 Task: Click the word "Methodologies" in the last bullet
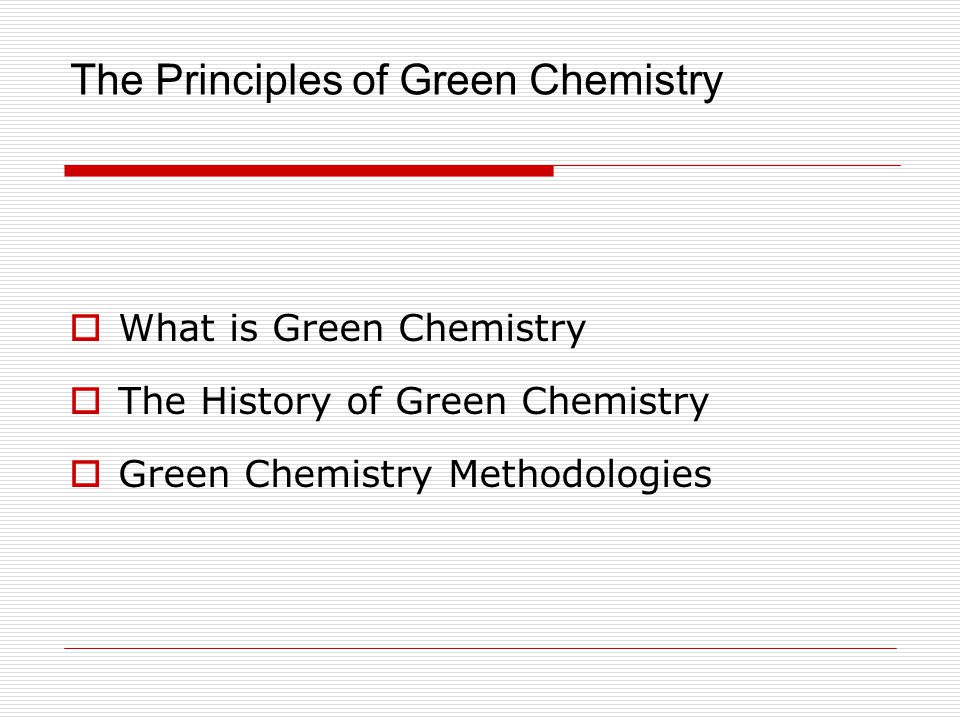580,475
